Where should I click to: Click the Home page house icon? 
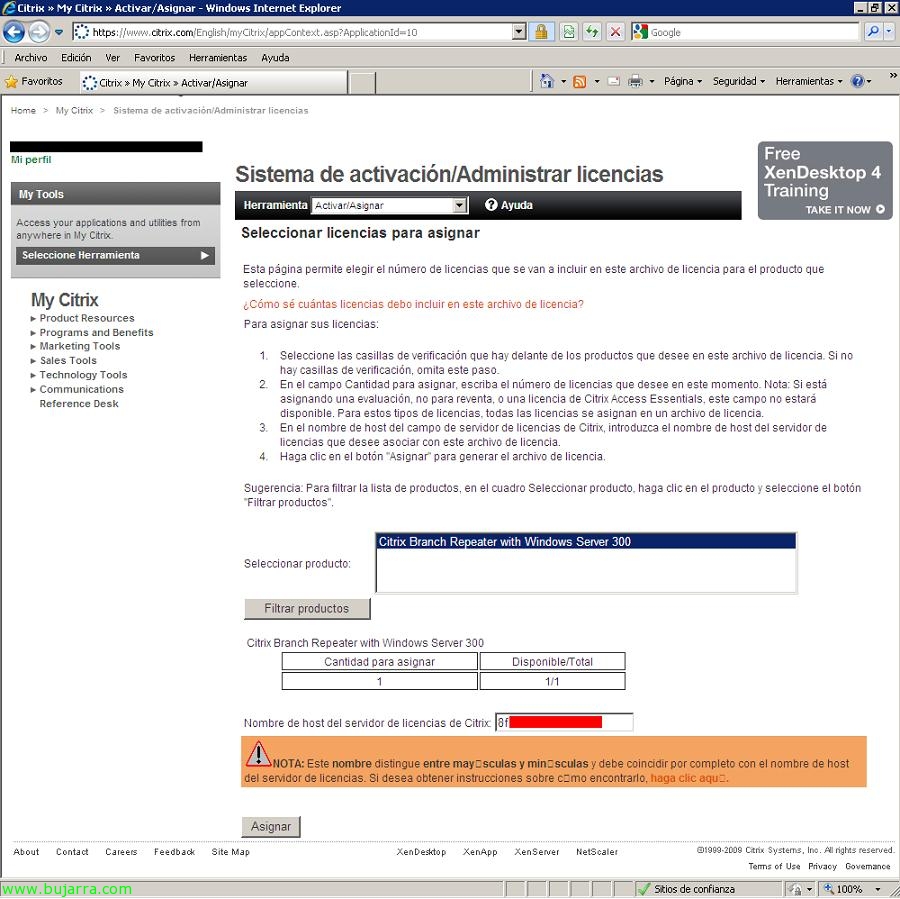point(547,82)
